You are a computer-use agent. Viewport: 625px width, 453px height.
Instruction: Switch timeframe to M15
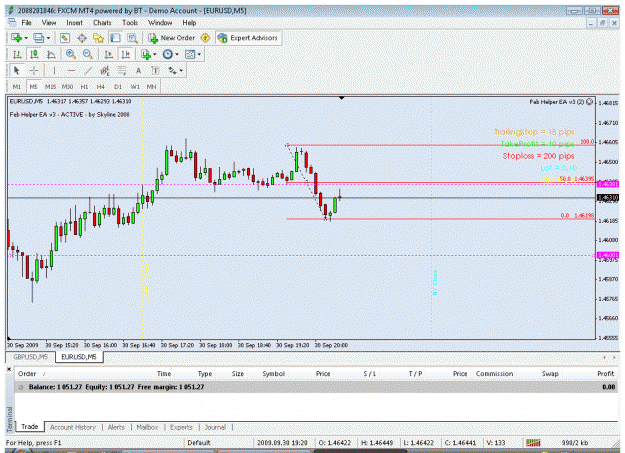[50, 87]
